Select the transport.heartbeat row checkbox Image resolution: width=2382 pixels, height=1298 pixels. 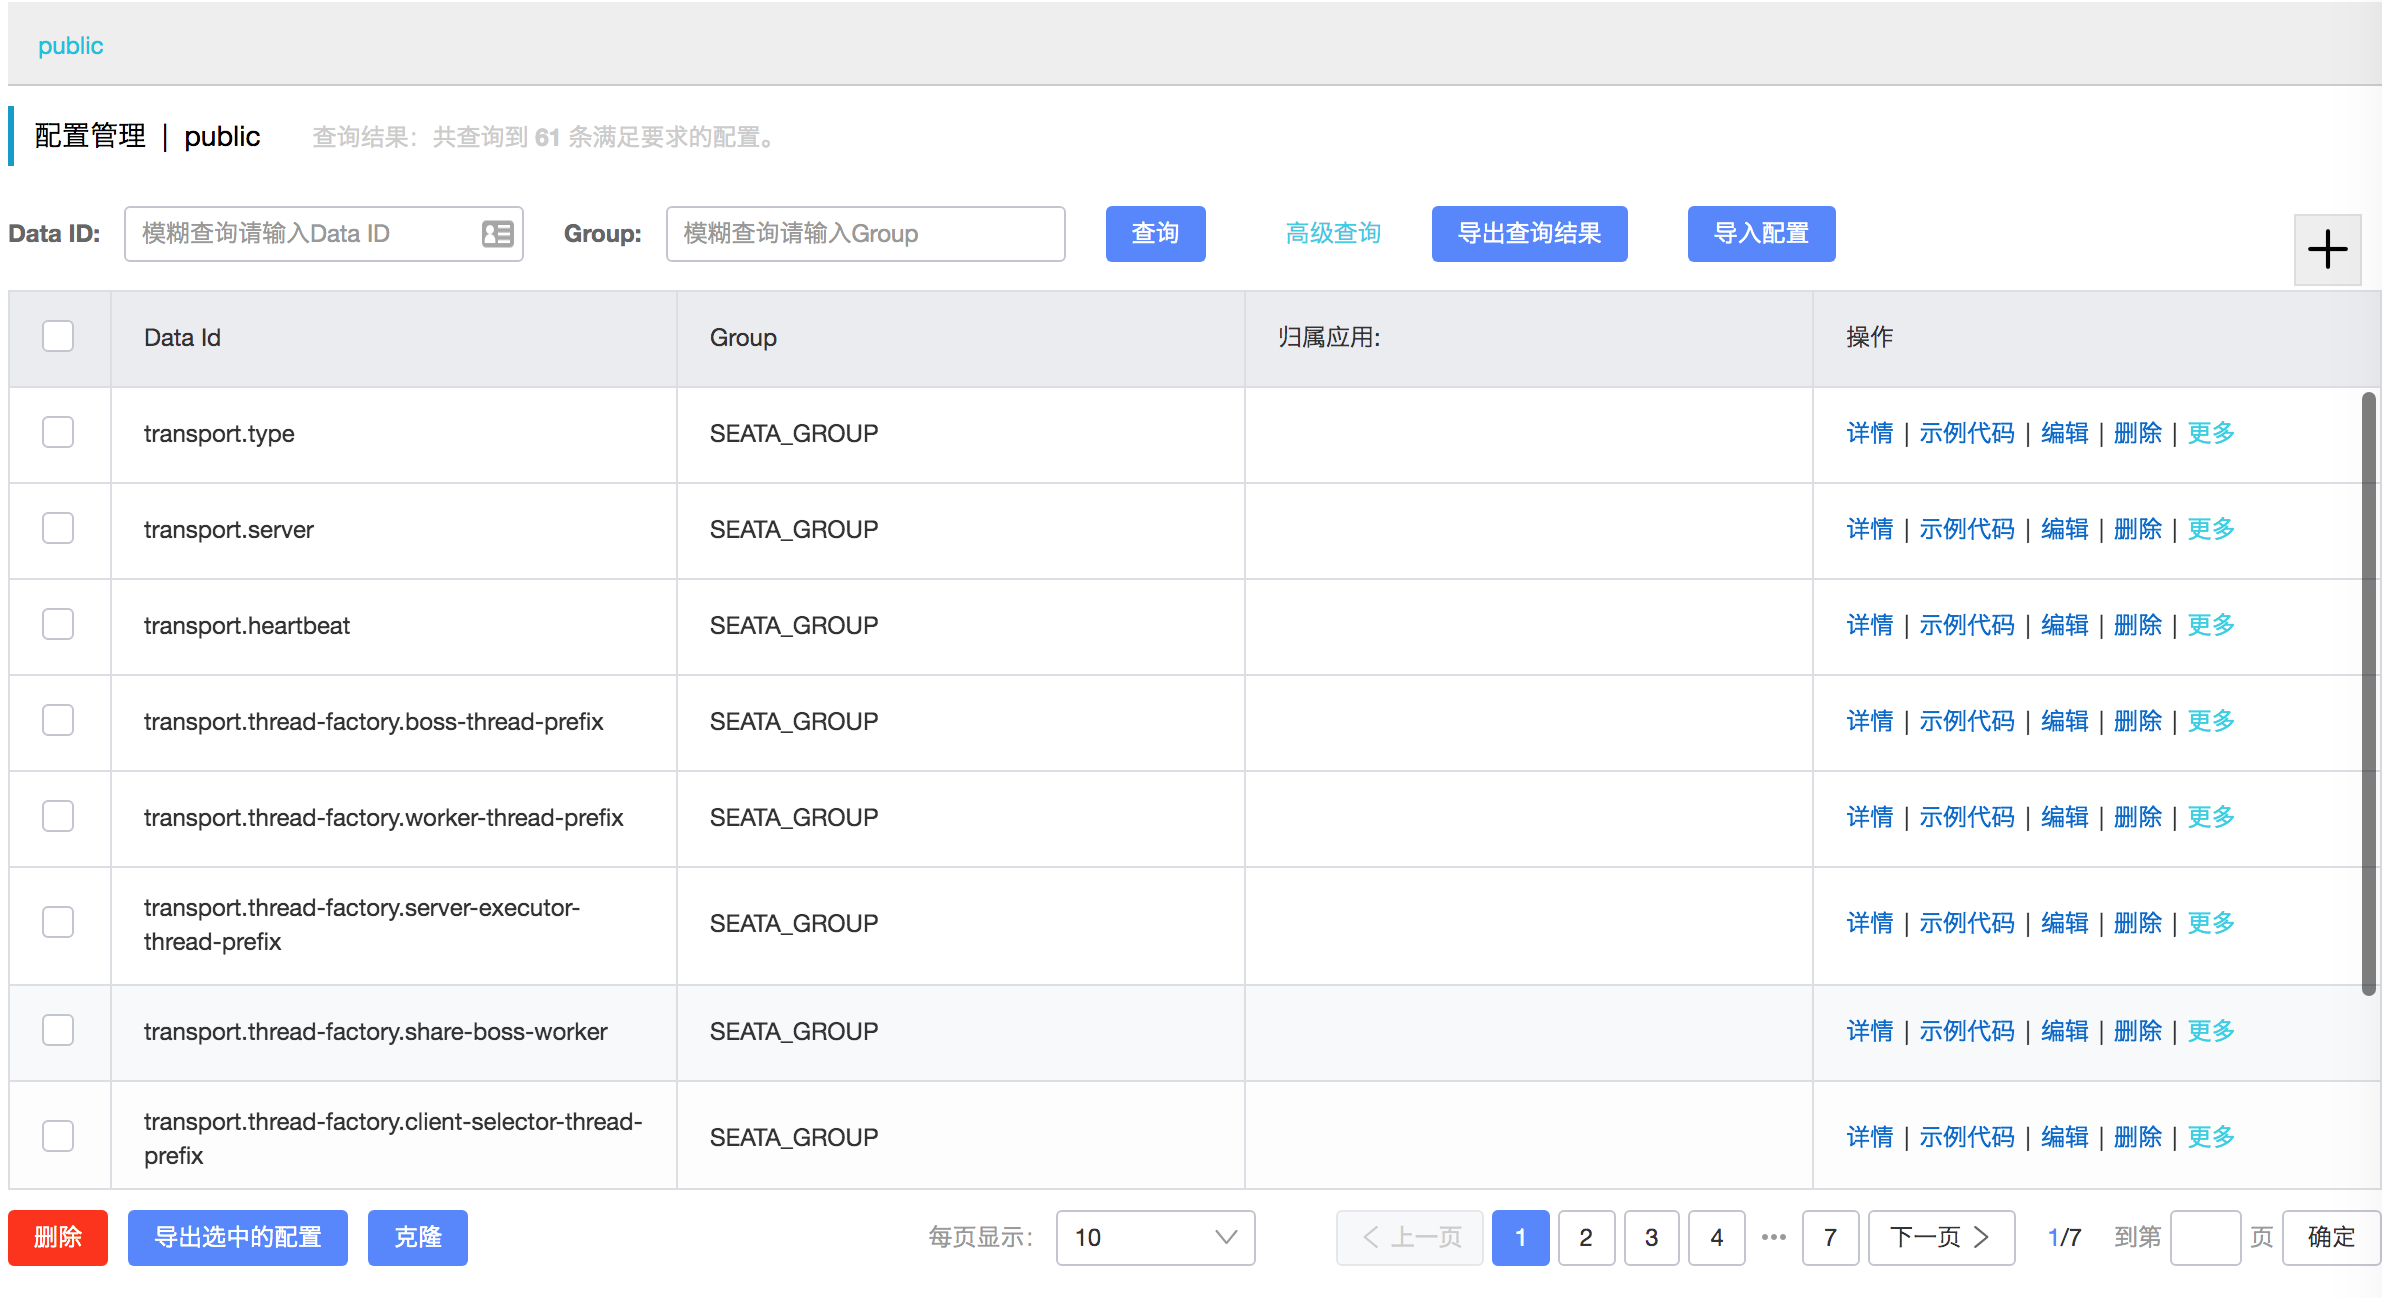58,624
